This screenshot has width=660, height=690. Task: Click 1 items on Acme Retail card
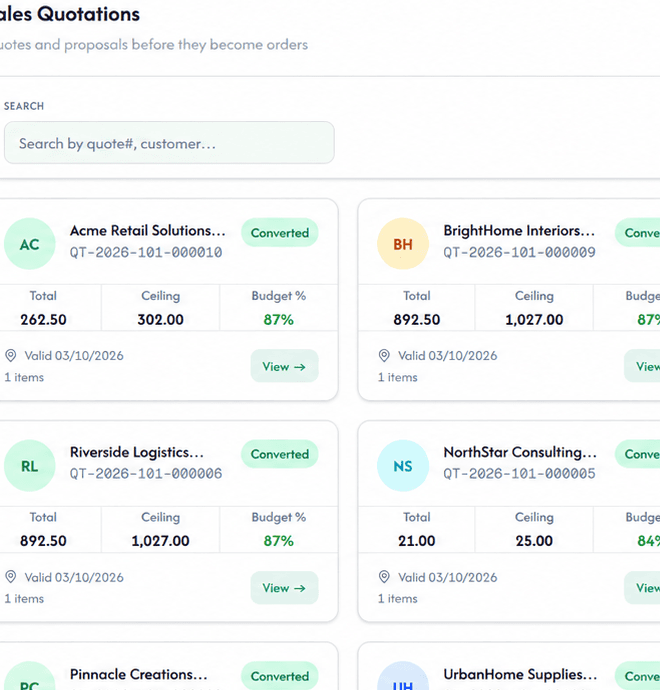click(24, 377)
